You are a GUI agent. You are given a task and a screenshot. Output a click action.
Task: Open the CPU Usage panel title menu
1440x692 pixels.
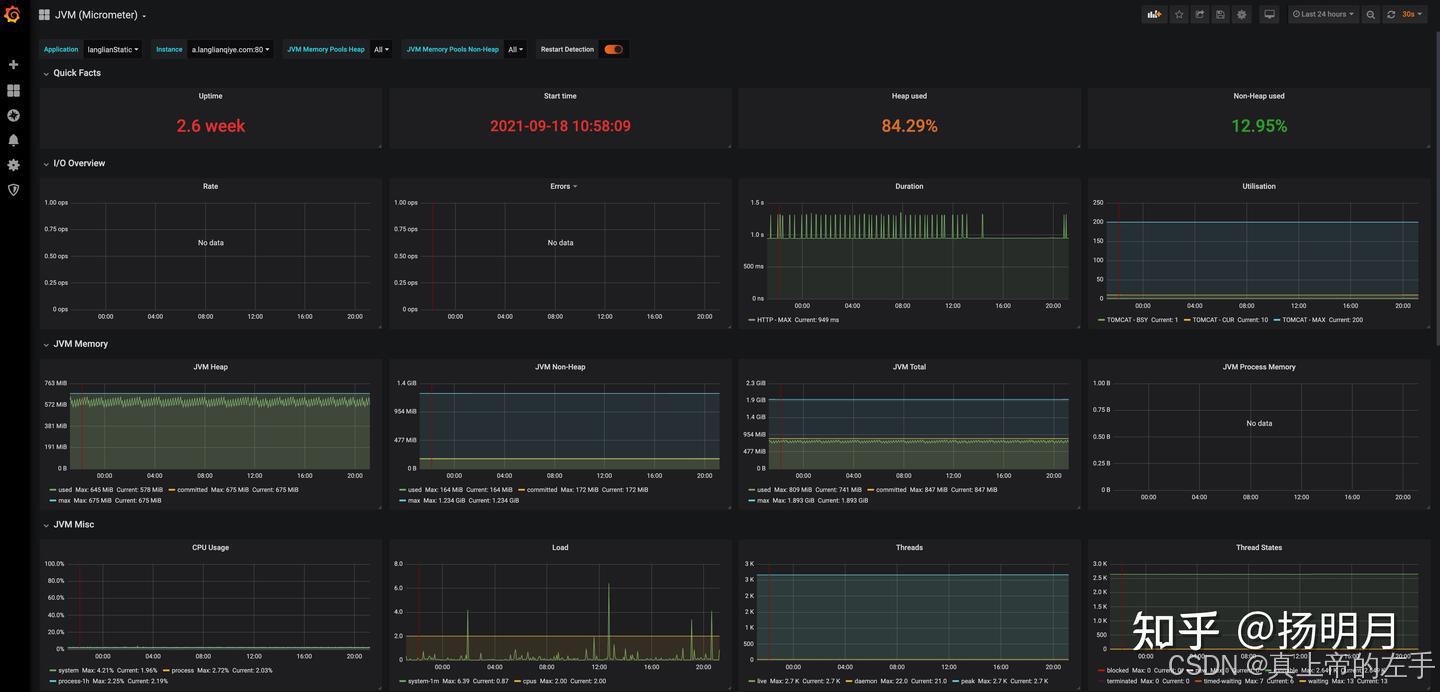click(210, 547)
